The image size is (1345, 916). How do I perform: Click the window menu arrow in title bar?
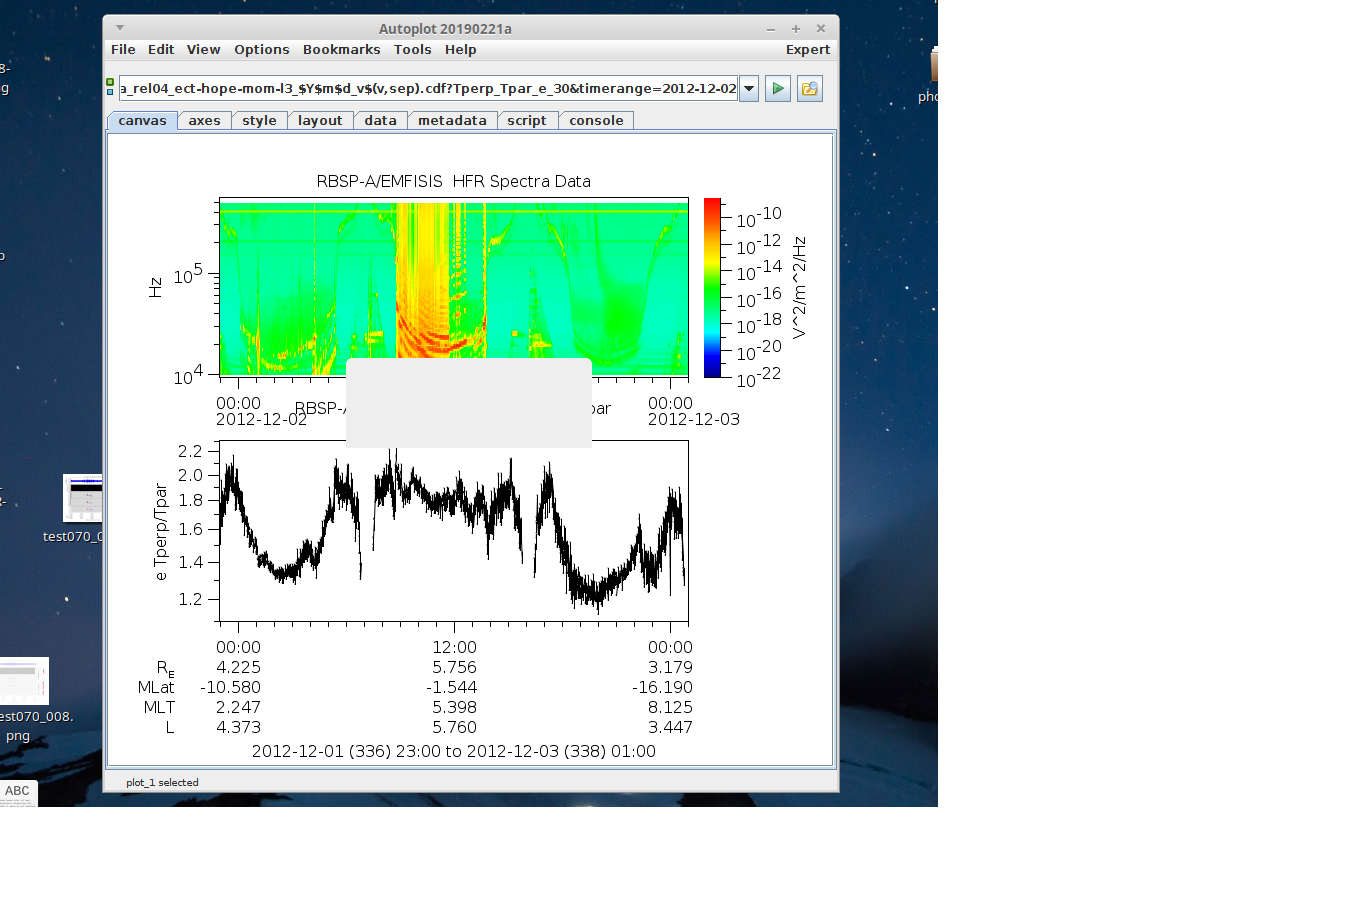click(x=120, y=28)
